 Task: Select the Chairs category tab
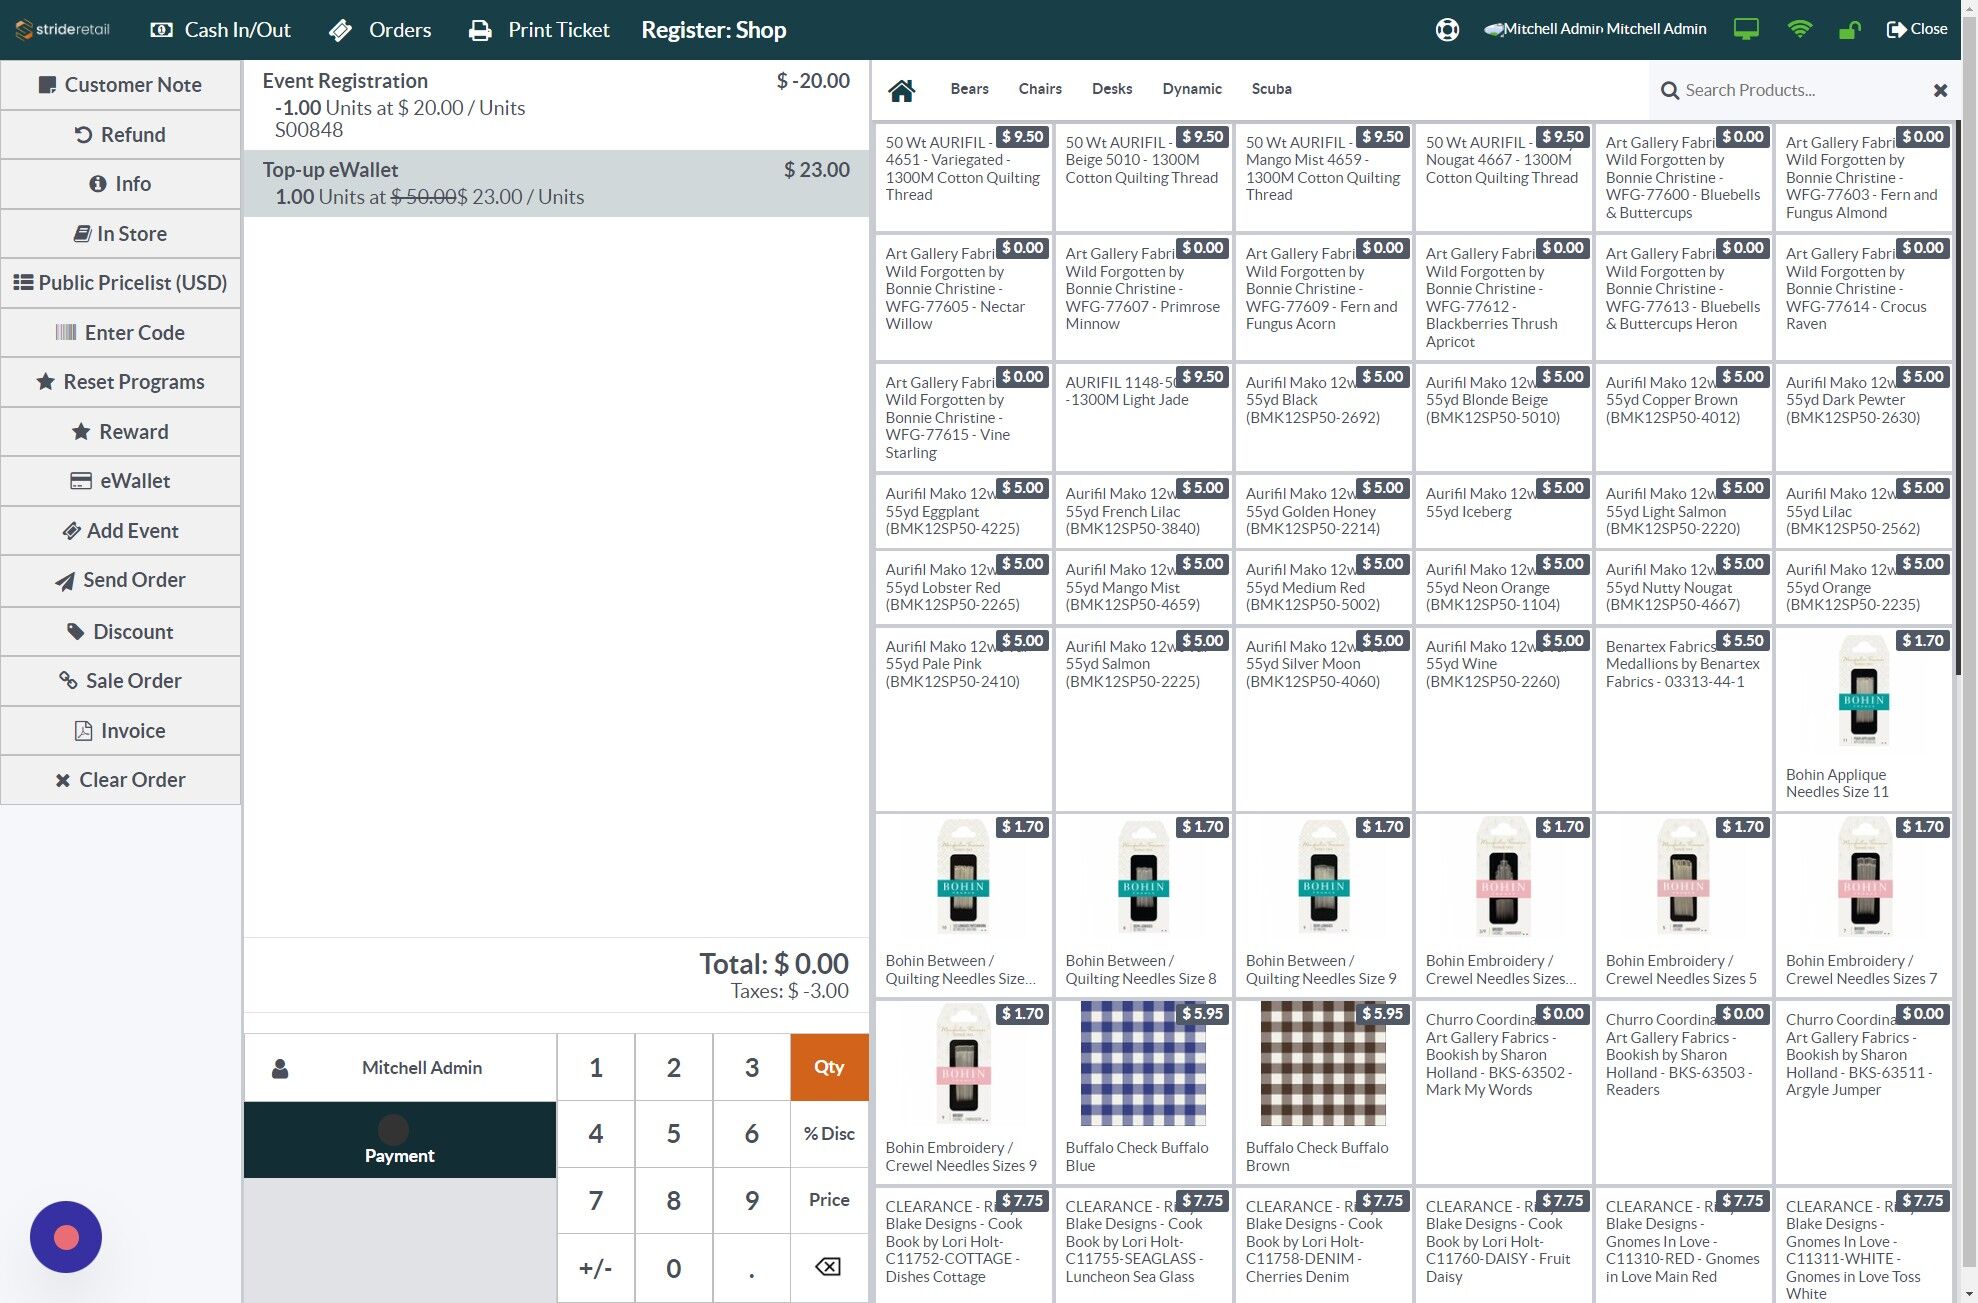(x=1040, y=89)
